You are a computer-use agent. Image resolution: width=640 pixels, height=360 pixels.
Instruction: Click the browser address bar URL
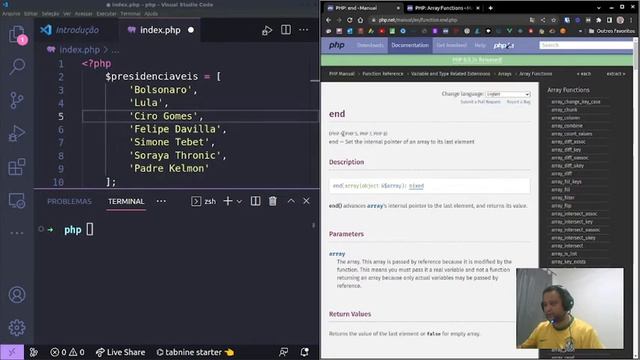[418, 20]
